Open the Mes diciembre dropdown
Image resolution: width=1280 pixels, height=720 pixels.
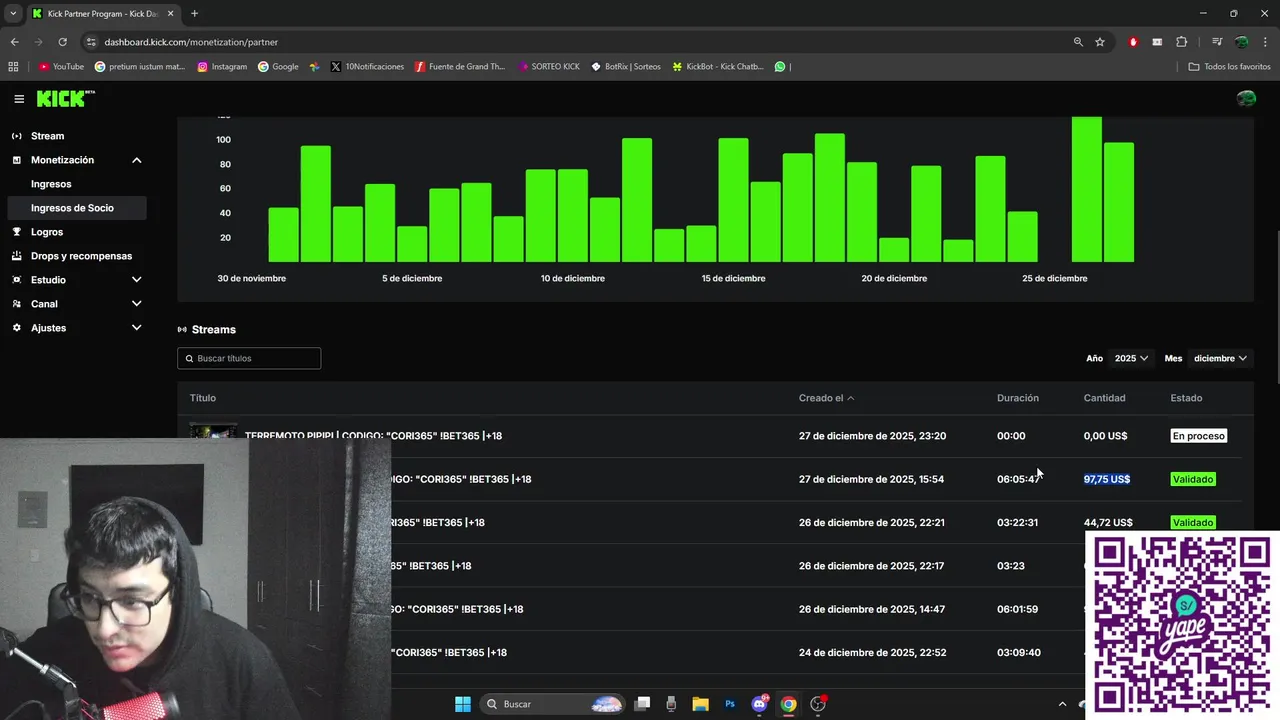point(1220,358)
